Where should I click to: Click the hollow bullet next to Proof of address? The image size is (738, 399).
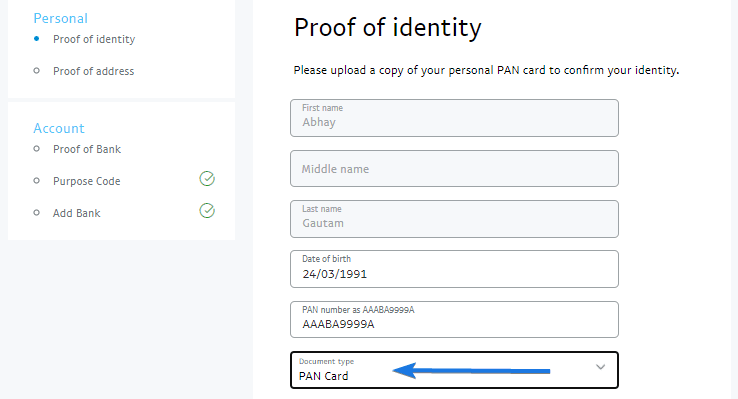(37, 71)
